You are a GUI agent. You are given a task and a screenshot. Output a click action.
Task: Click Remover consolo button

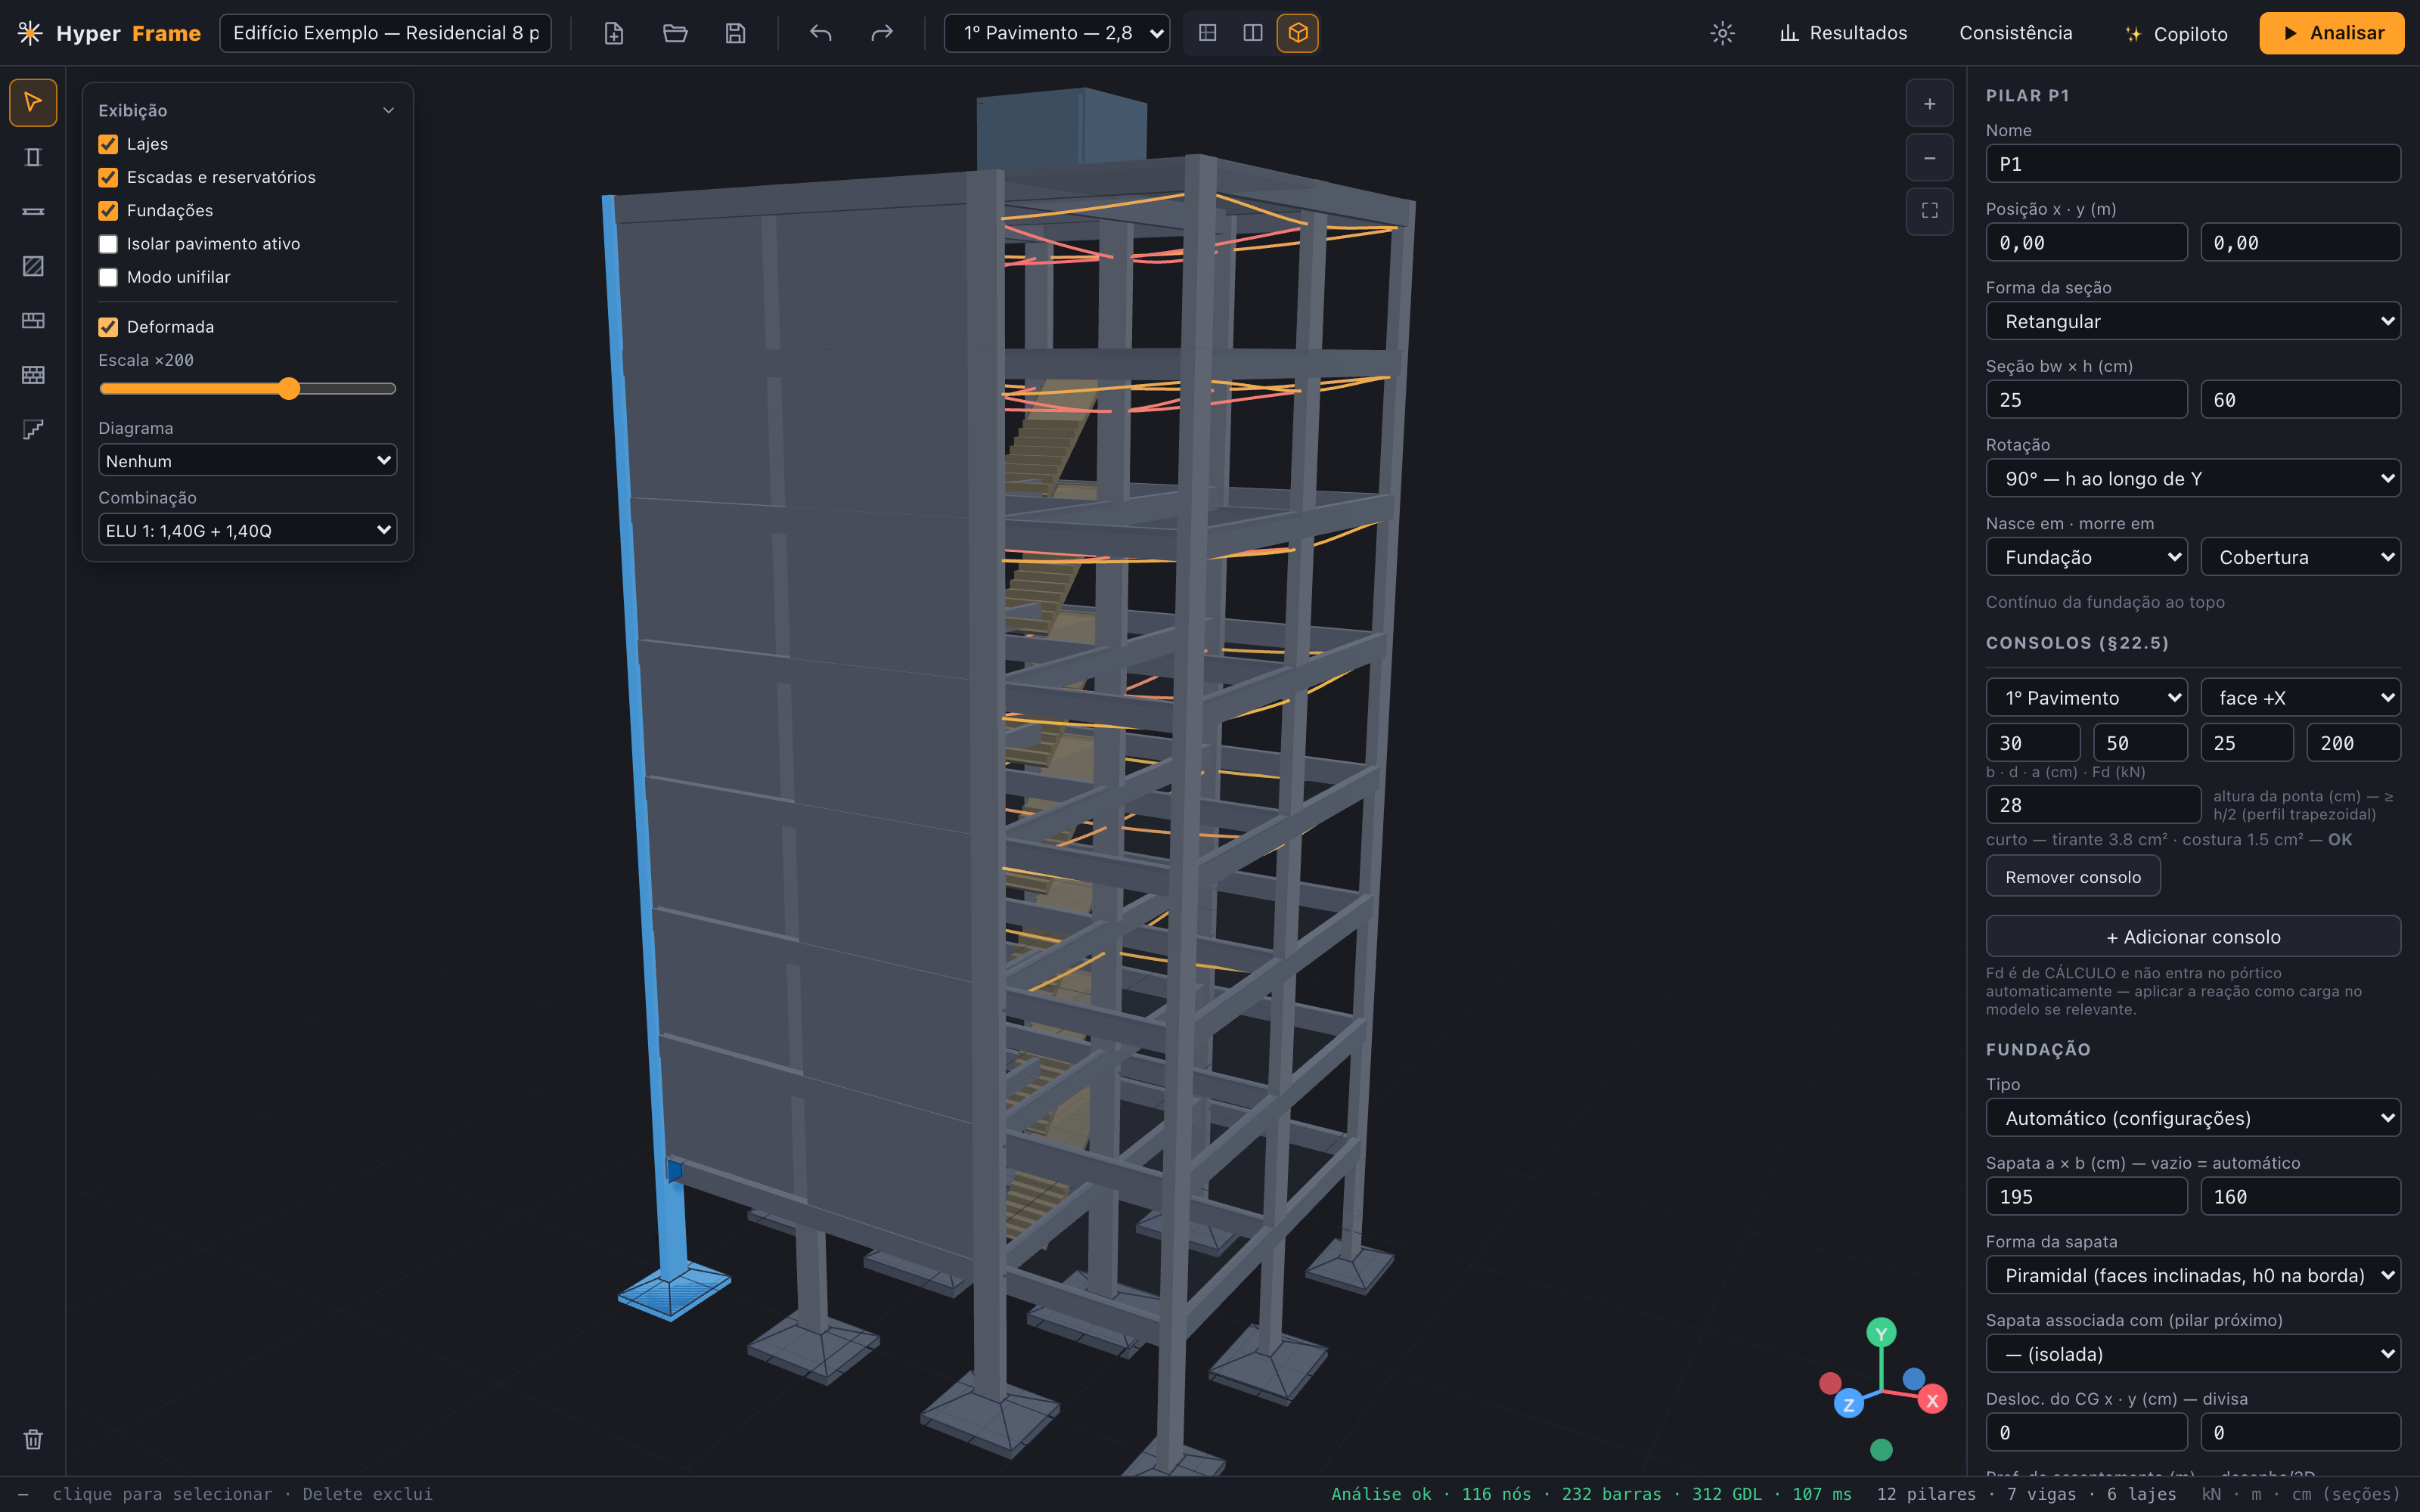coord(2073,876)
